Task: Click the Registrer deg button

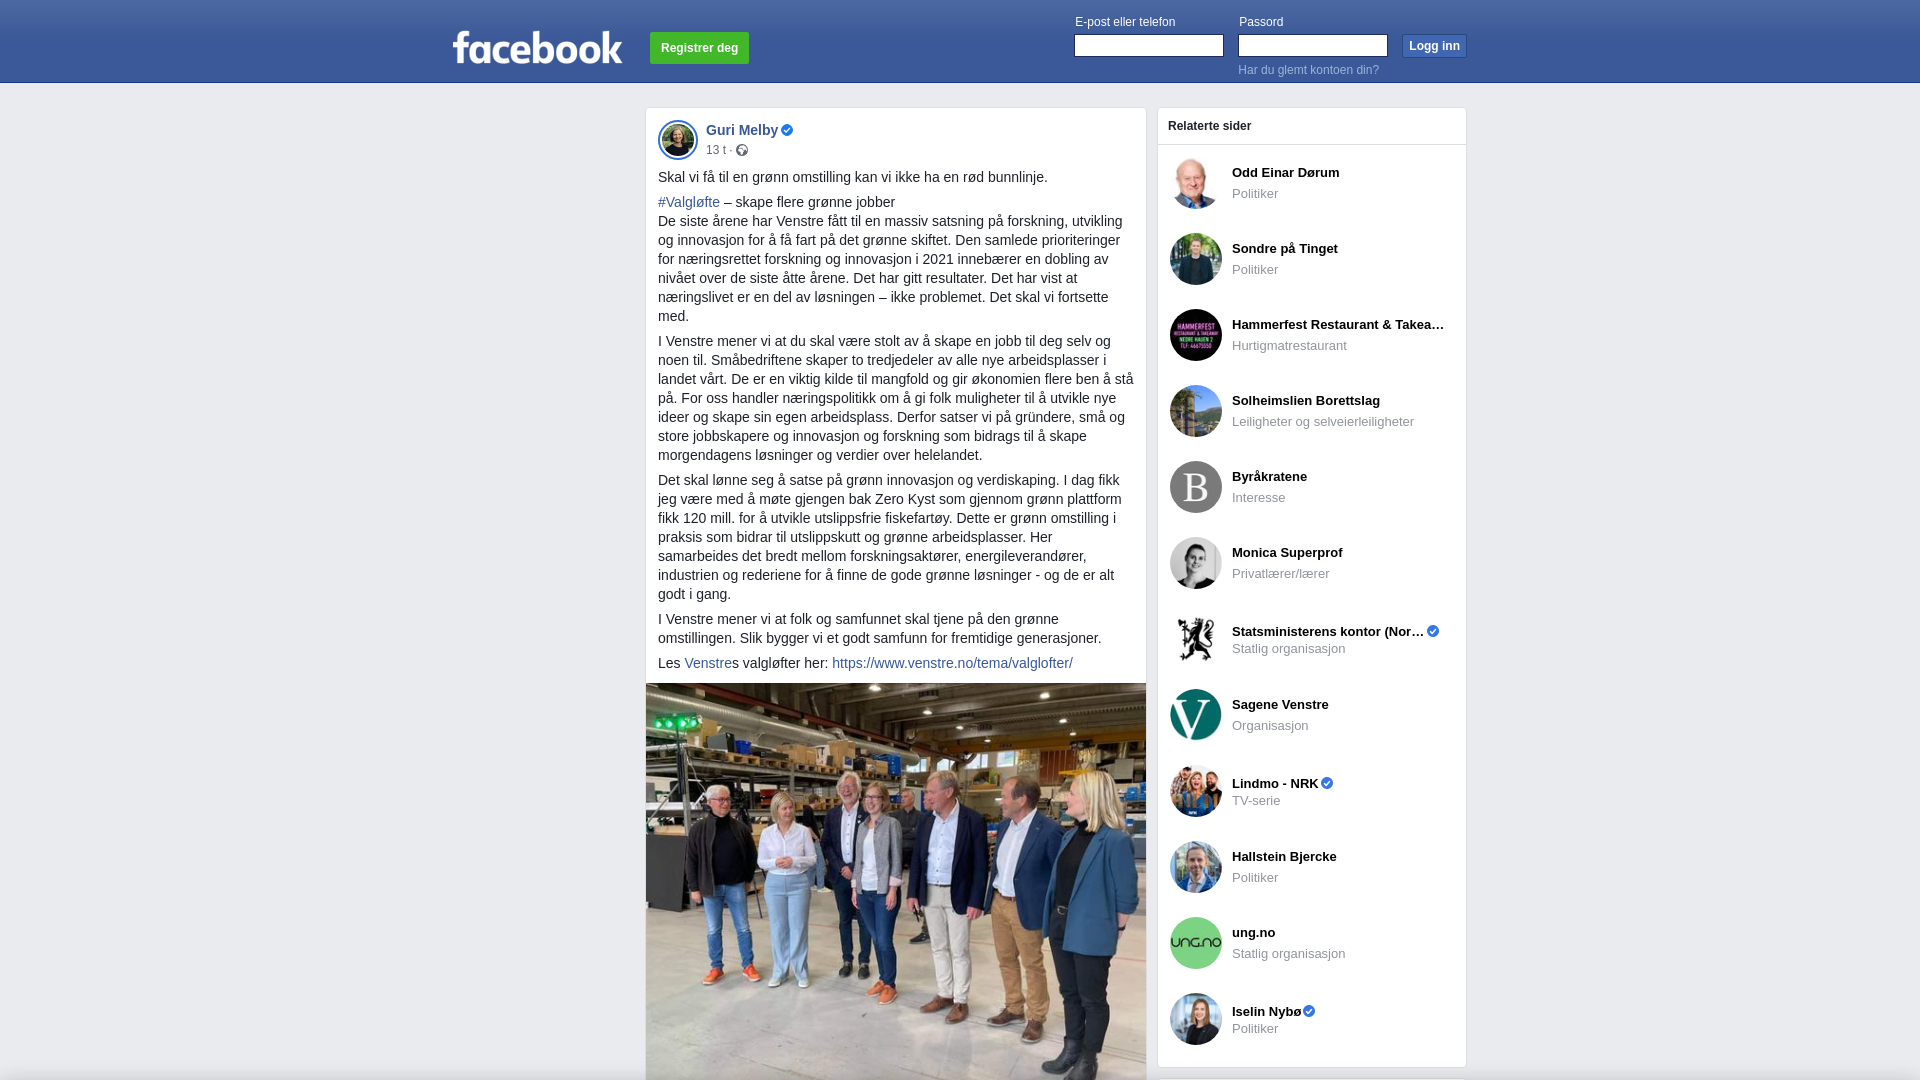Action: click(x=699, y=48)
